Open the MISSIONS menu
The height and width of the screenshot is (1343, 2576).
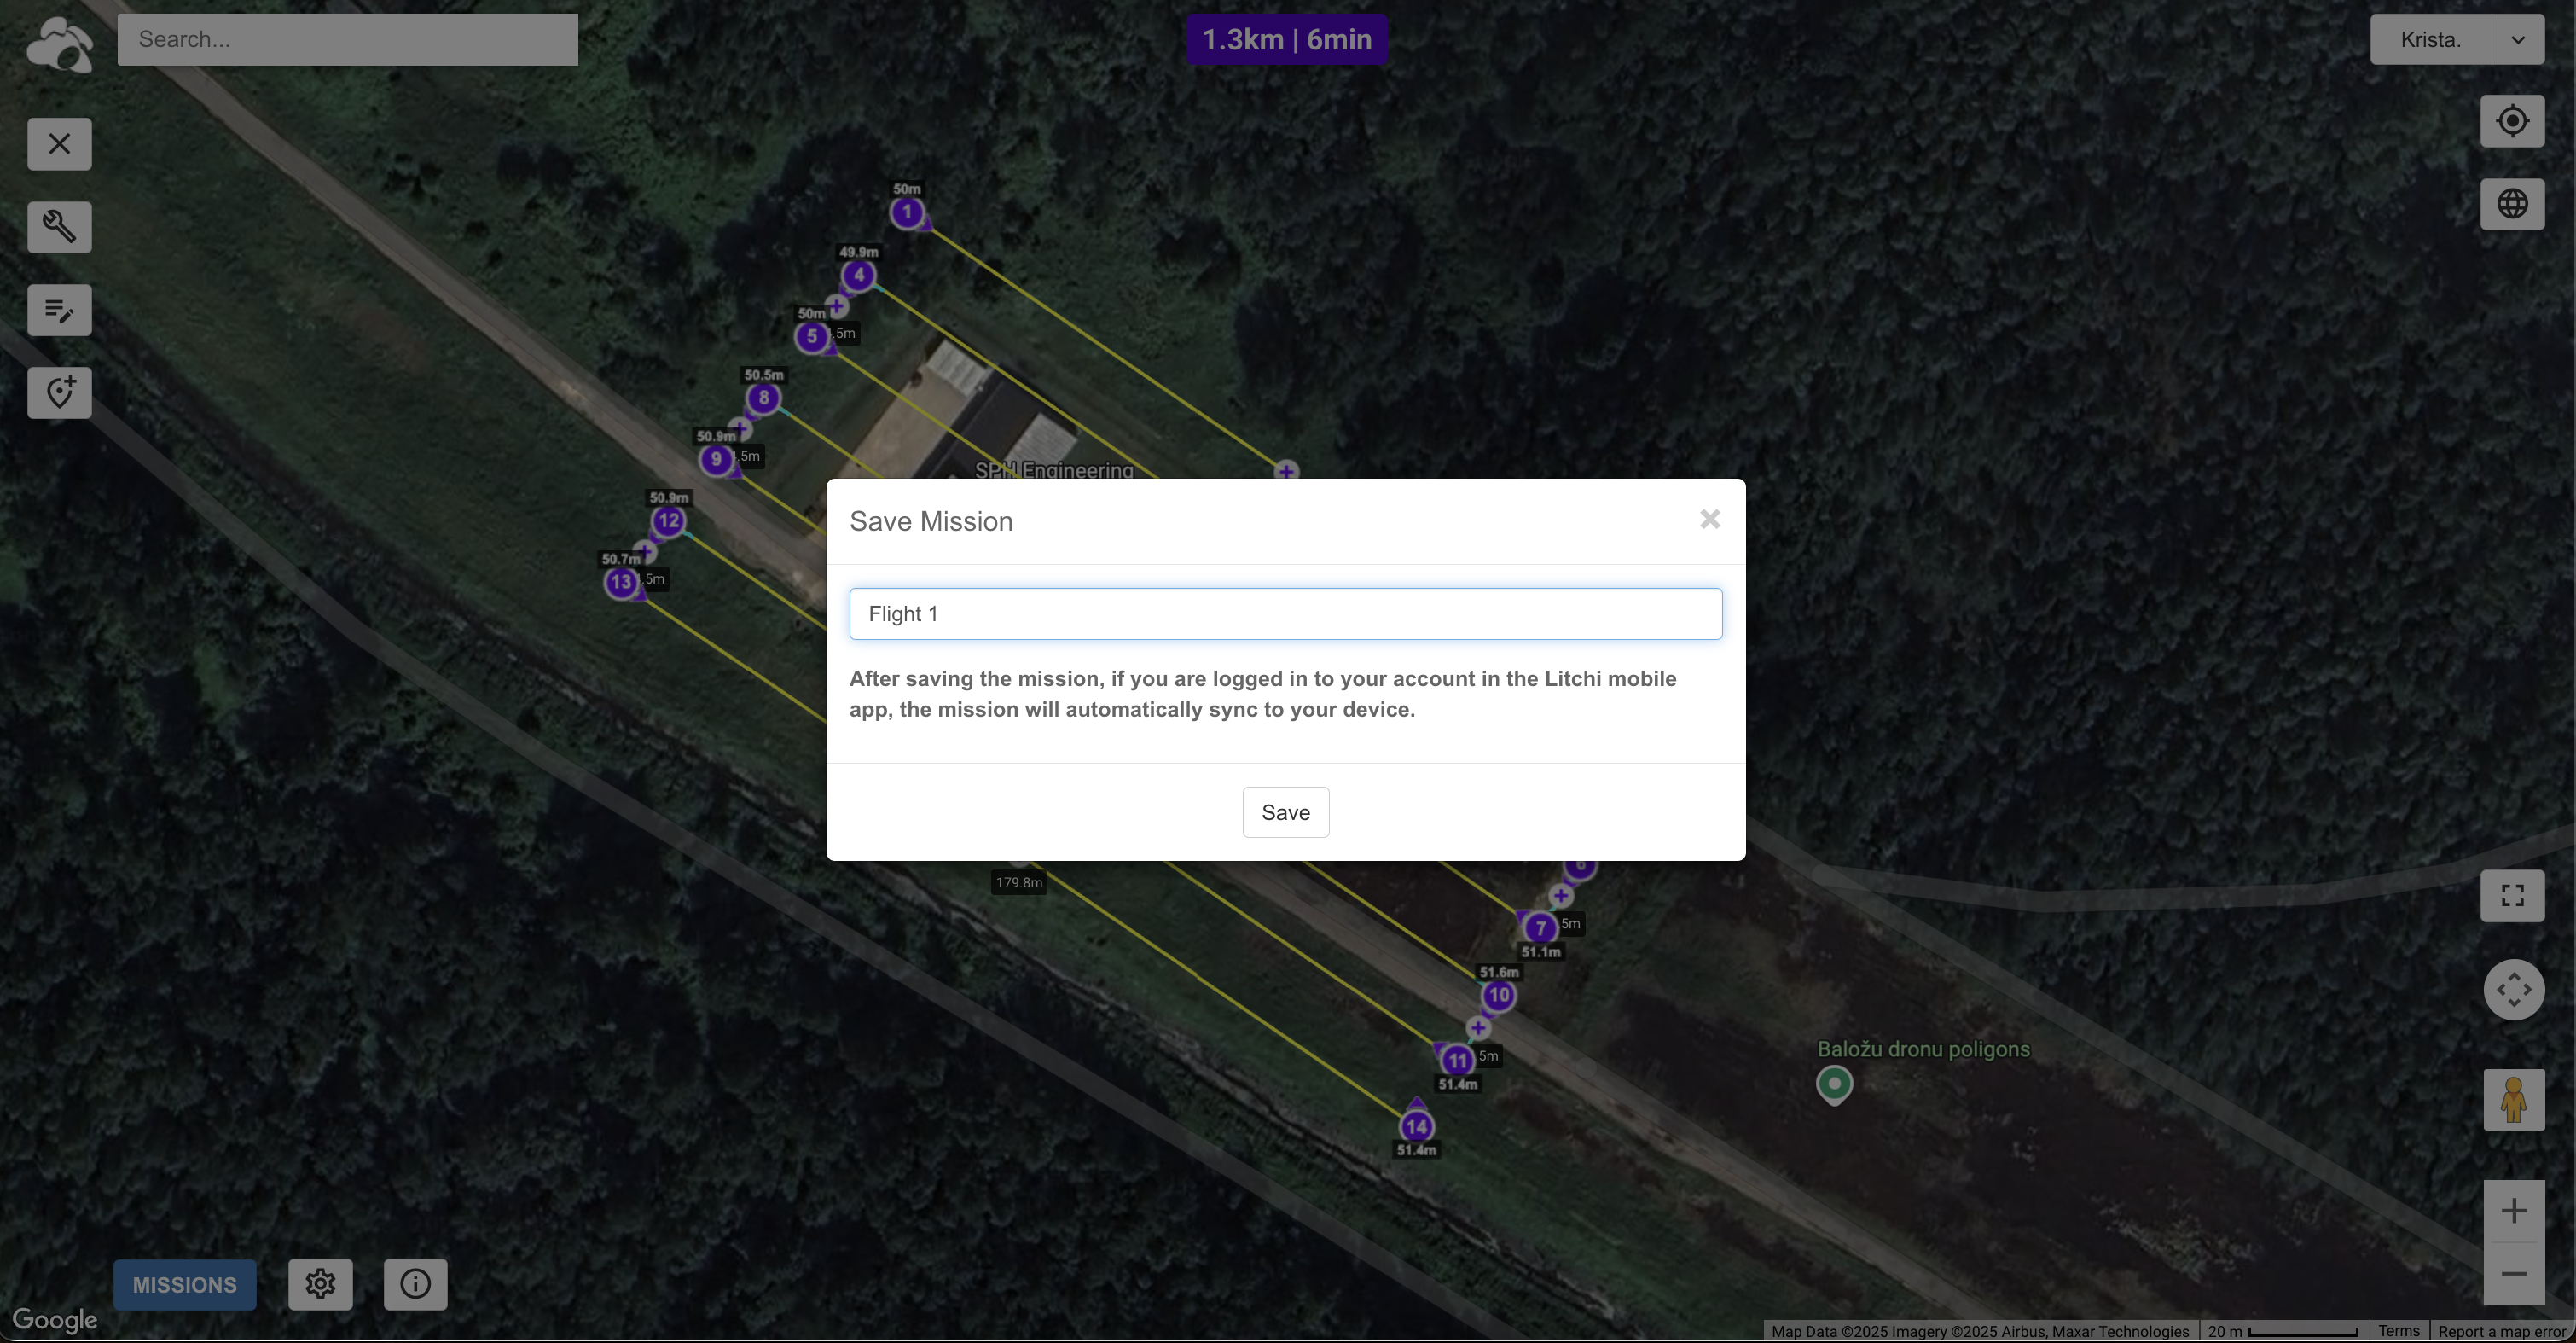184,1284
